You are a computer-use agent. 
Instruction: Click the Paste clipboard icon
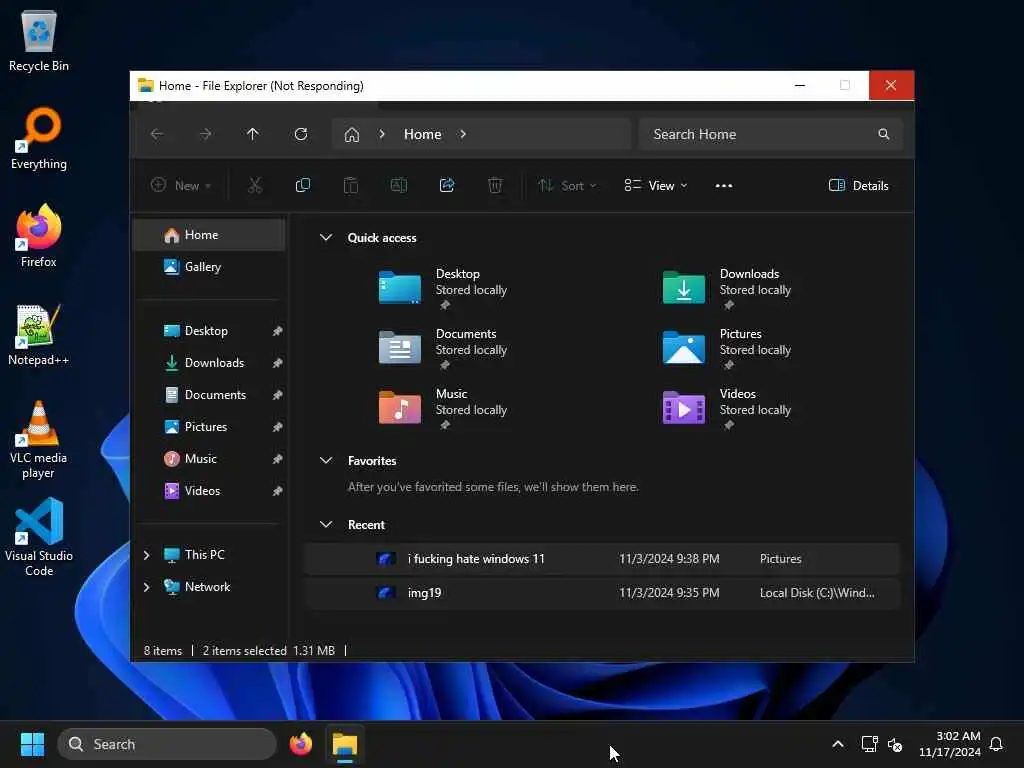pyautogui.click(x=351, y=185)
